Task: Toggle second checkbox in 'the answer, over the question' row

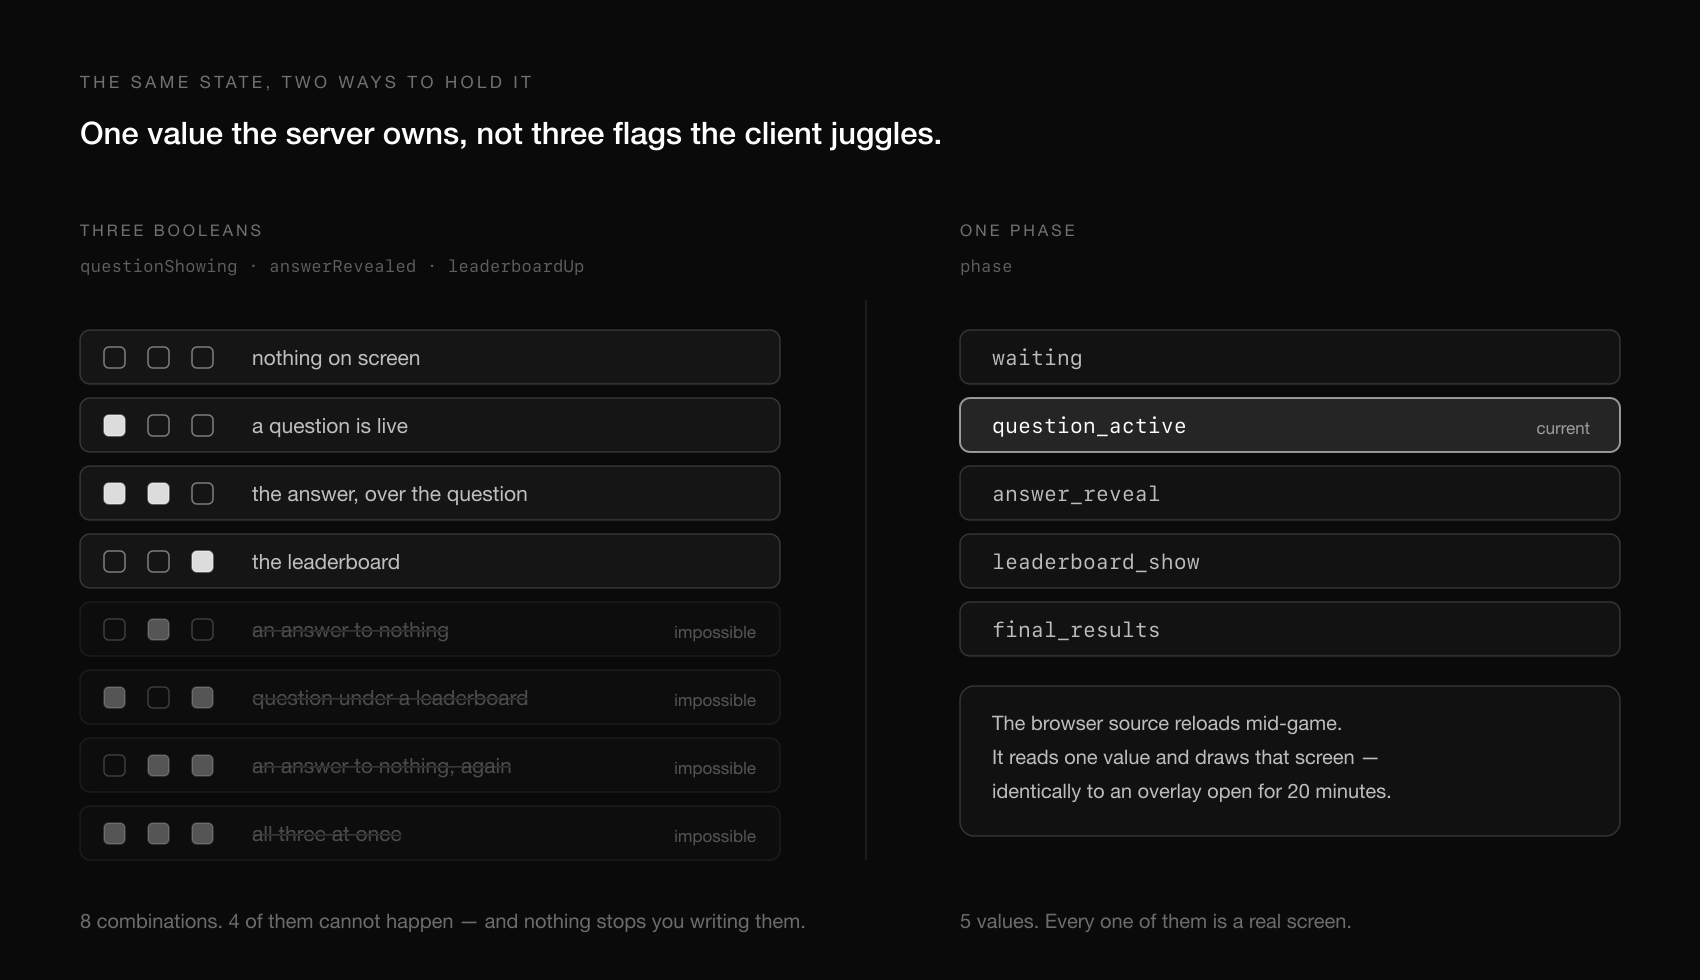Action: 159,494
